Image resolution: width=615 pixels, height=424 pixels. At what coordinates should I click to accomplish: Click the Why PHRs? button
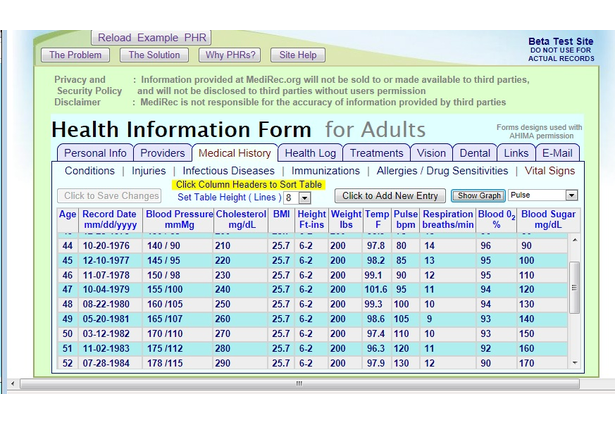[x=228, y=55]
